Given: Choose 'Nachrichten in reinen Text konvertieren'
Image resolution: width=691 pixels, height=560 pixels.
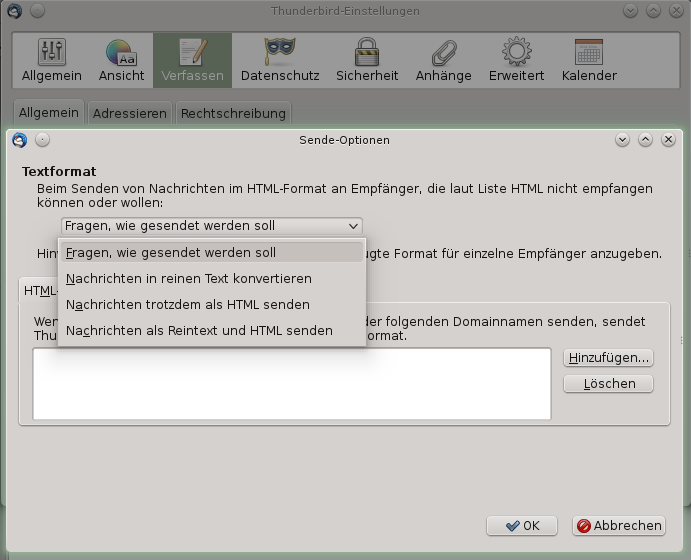Looking at the screenshot, I should 212,278.
